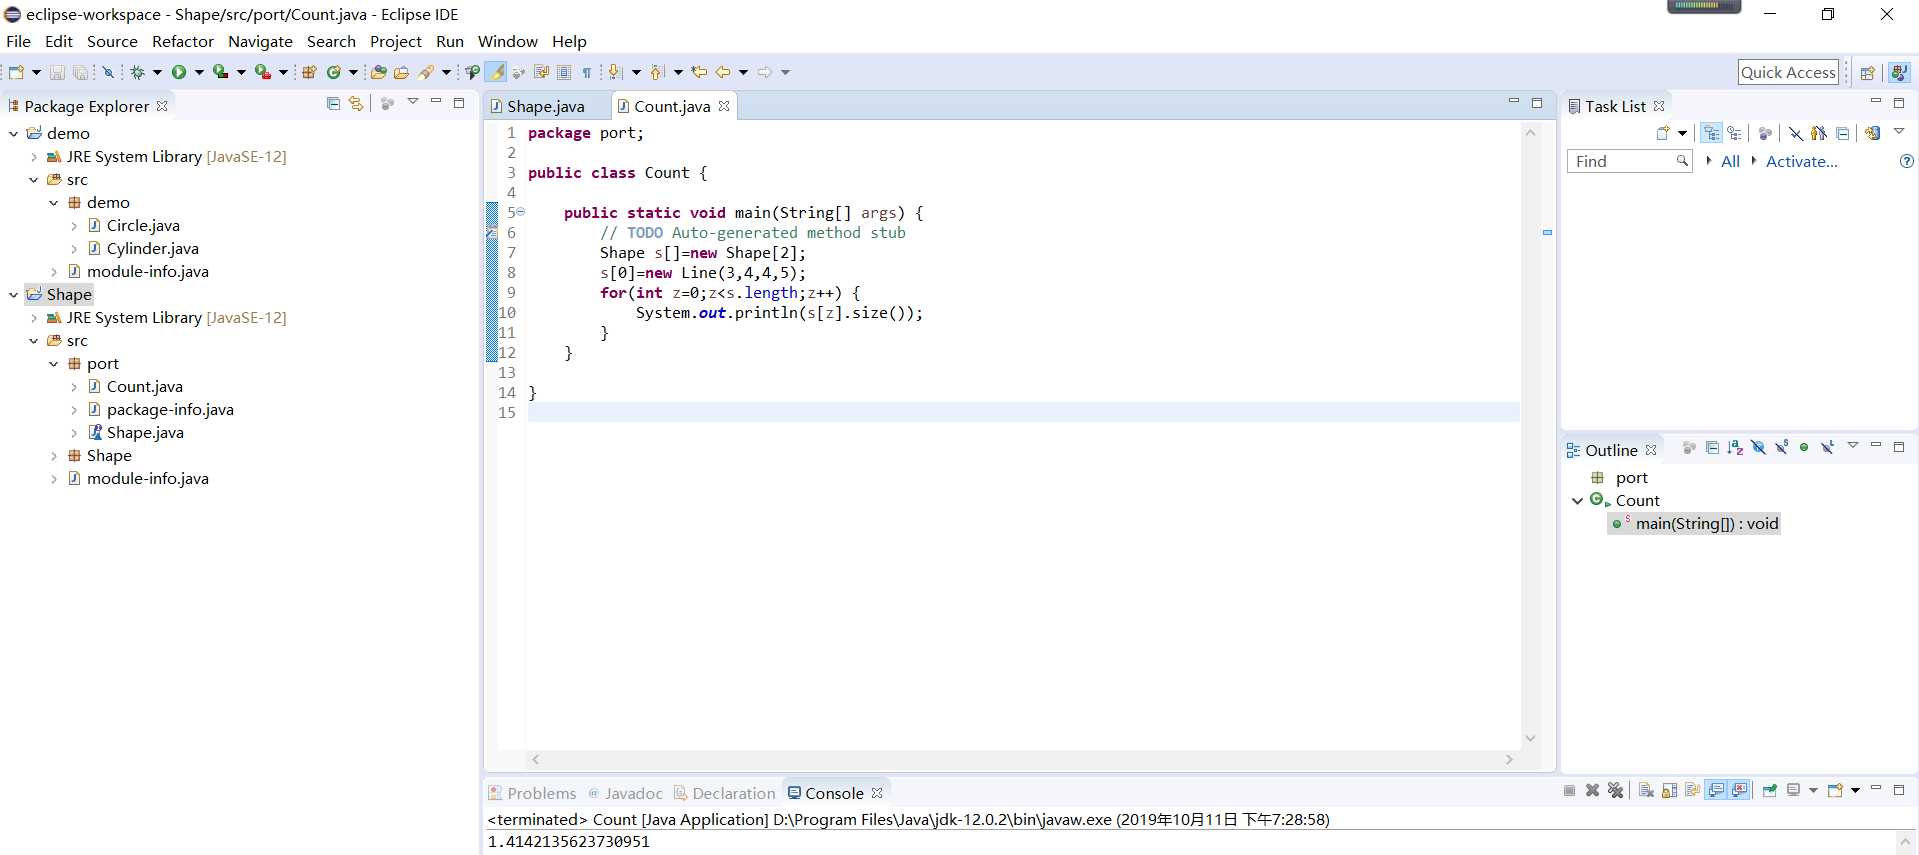Collapse all in Package Explorer
1919x855 pixels.
(333, 103)
